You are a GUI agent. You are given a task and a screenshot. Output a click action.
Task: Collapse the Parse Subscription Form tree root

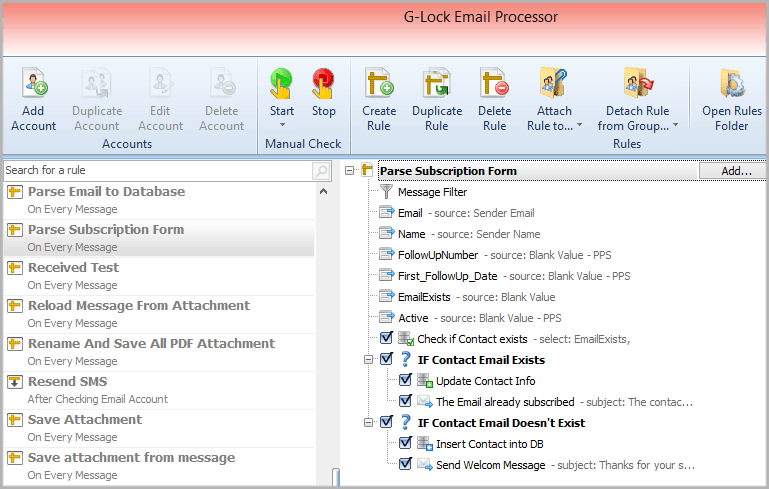click(349, 171)
